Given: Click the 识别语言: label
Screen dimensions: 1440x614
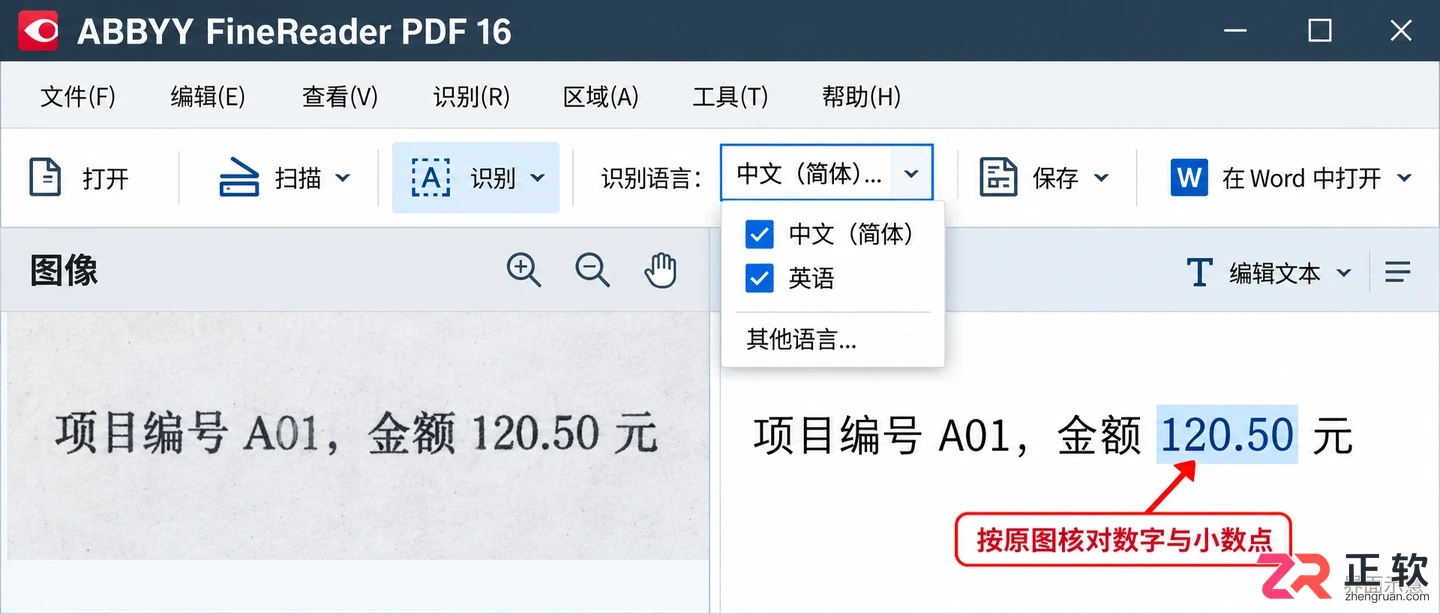Looking at the screenshot, I should click(x=651, y=179).
